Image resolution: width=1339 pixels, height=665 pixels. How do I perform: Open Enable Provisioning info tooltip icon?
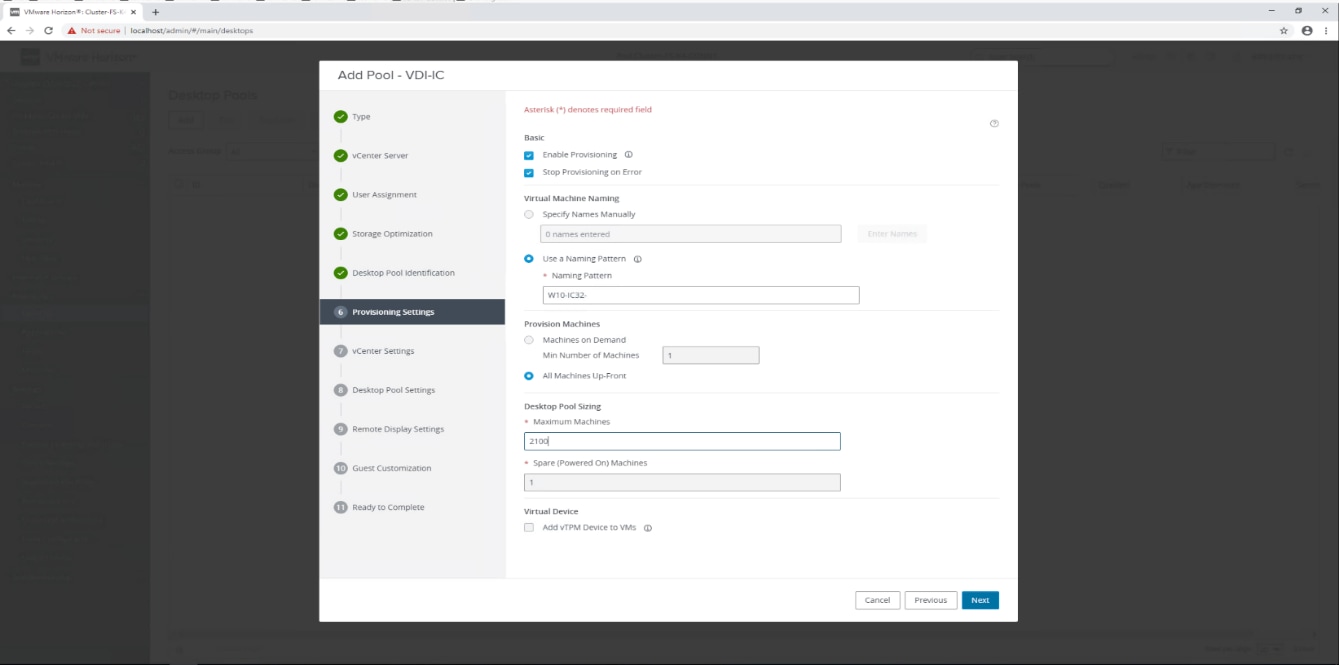pos(629,155)
